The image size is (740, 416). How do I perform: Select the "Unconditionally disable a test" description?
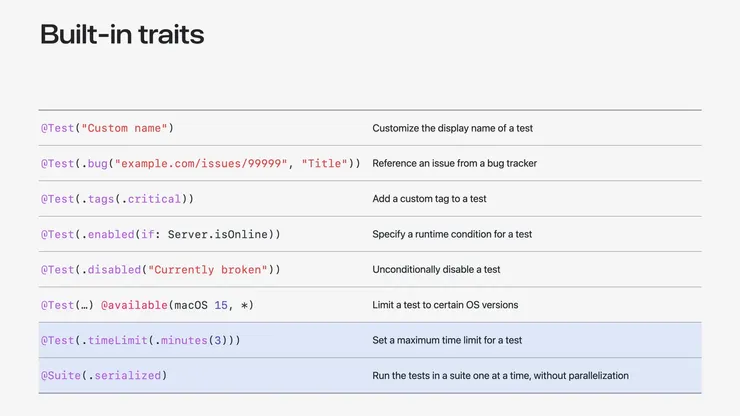point(436,270)
